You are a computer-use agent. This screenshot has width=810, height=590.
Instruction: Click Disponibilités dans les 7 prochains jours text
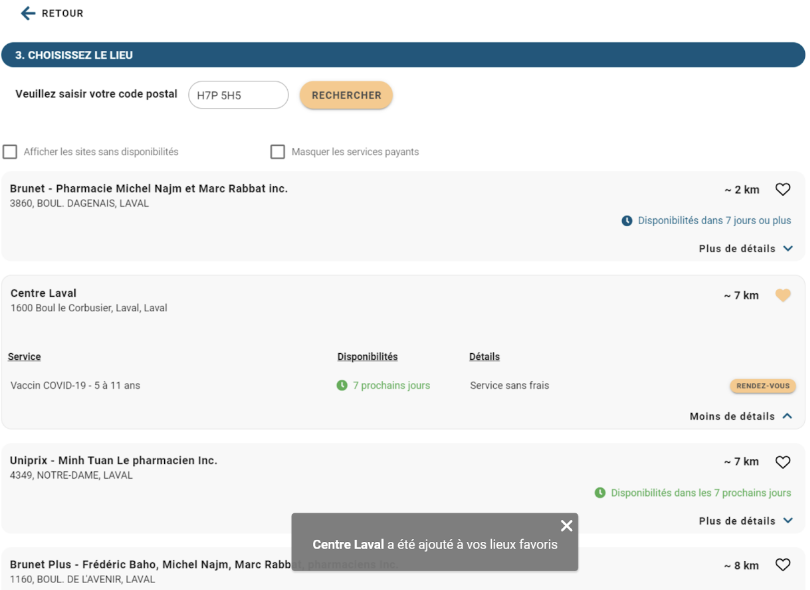click(701, 493)
